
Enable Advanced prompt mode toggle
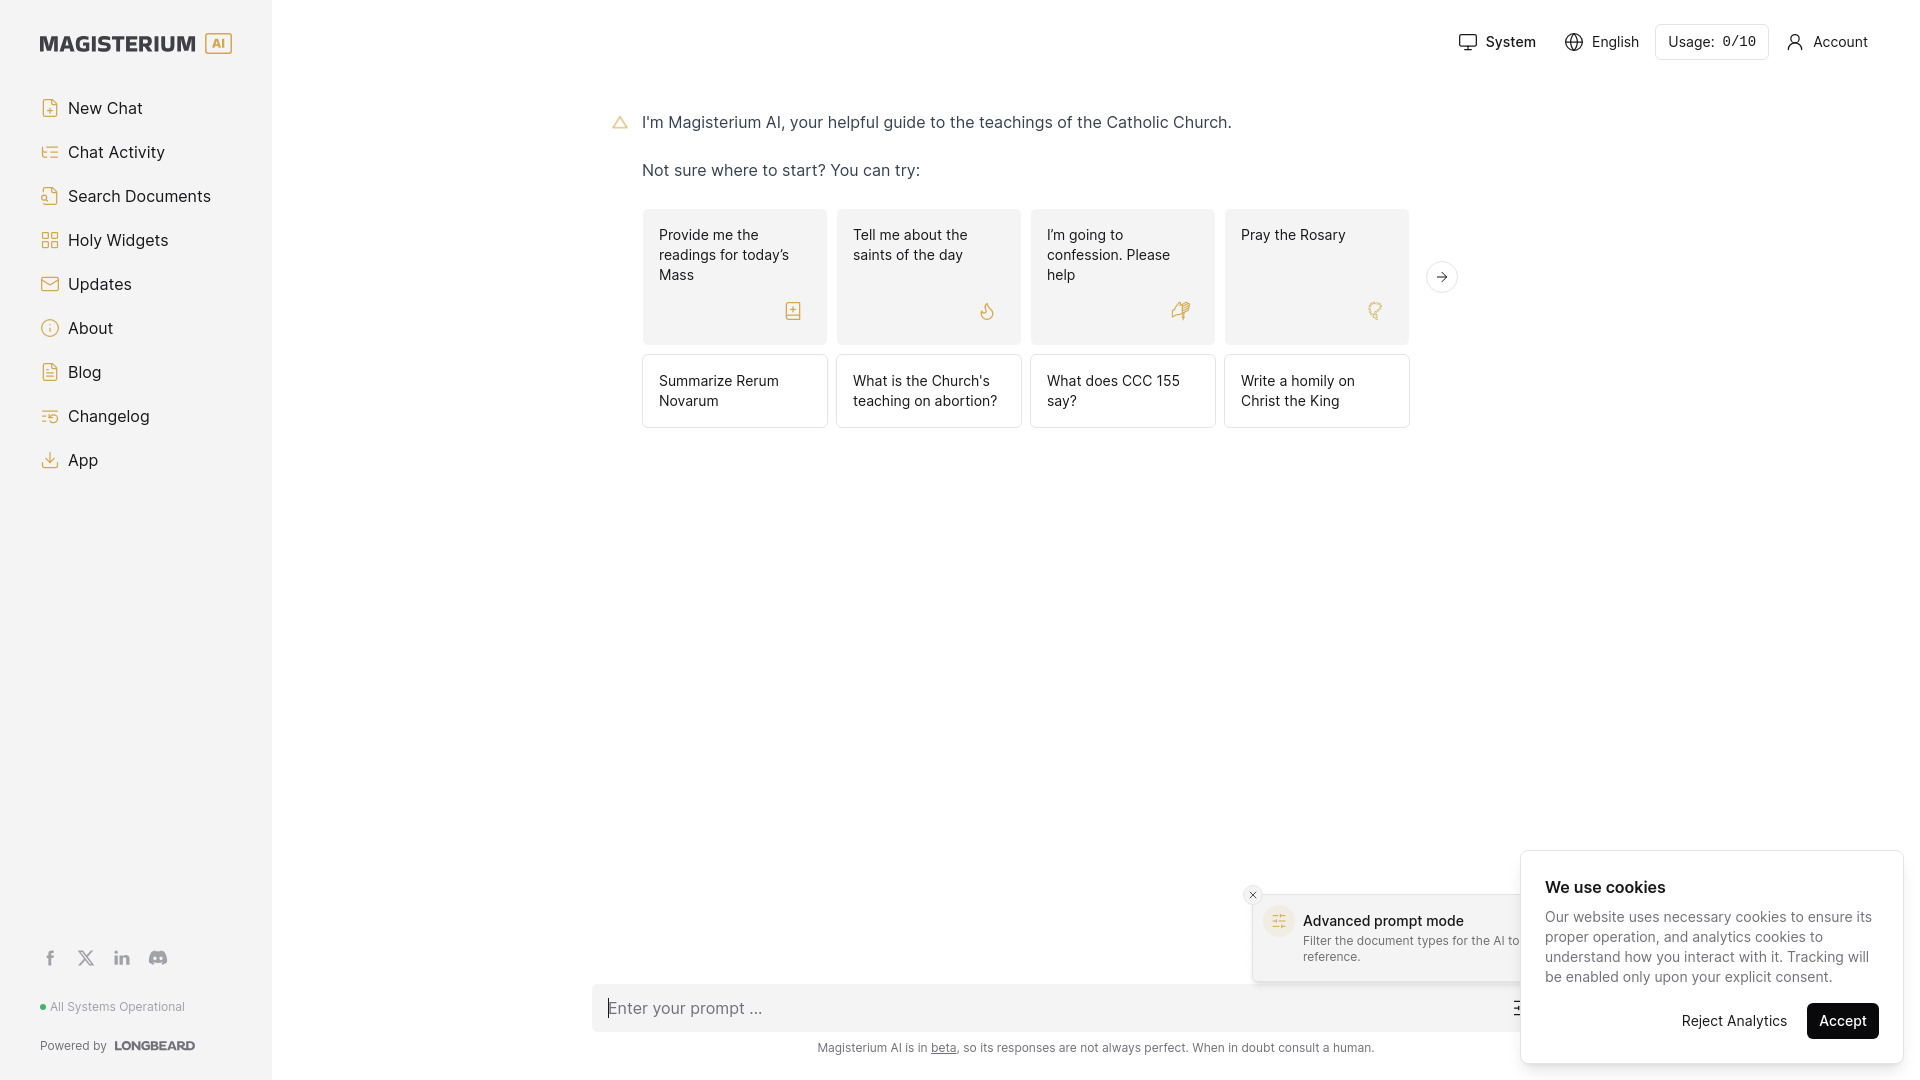[x=1519, y=1007]
